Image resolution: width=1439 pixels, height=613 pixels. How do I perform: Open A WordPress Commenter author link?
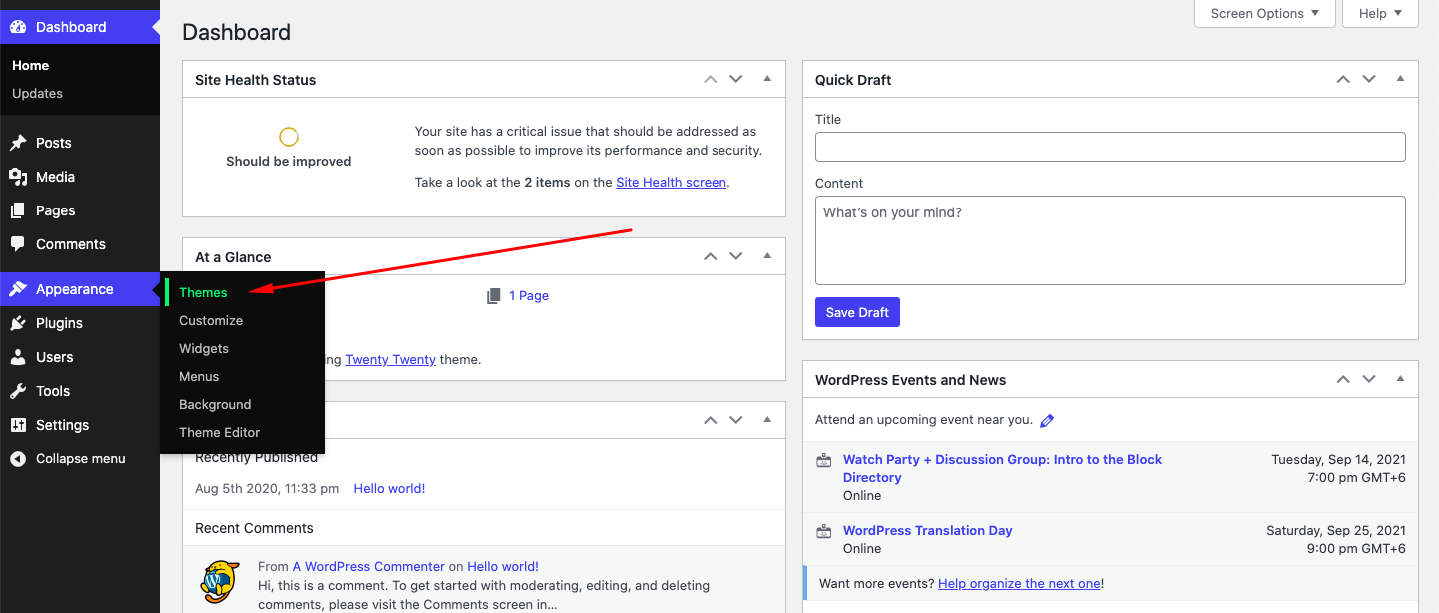click(x=368, y=566)
